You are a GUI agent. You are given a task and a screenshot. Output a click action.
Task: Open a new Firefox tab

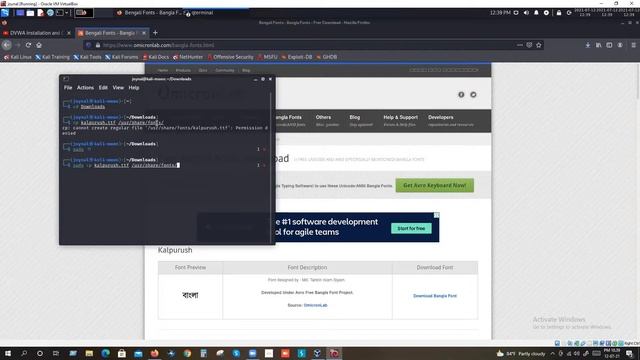(x=155, y=33)
